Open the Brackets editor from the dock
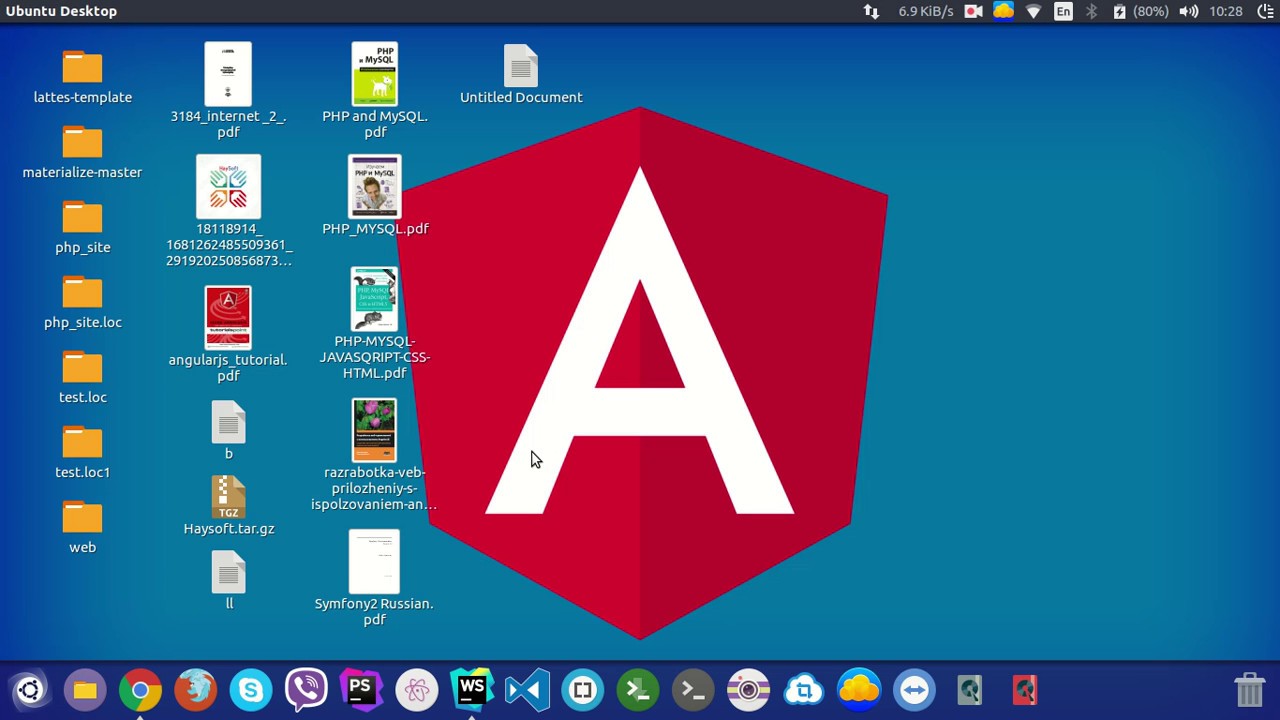 click(x=582, y=690)
